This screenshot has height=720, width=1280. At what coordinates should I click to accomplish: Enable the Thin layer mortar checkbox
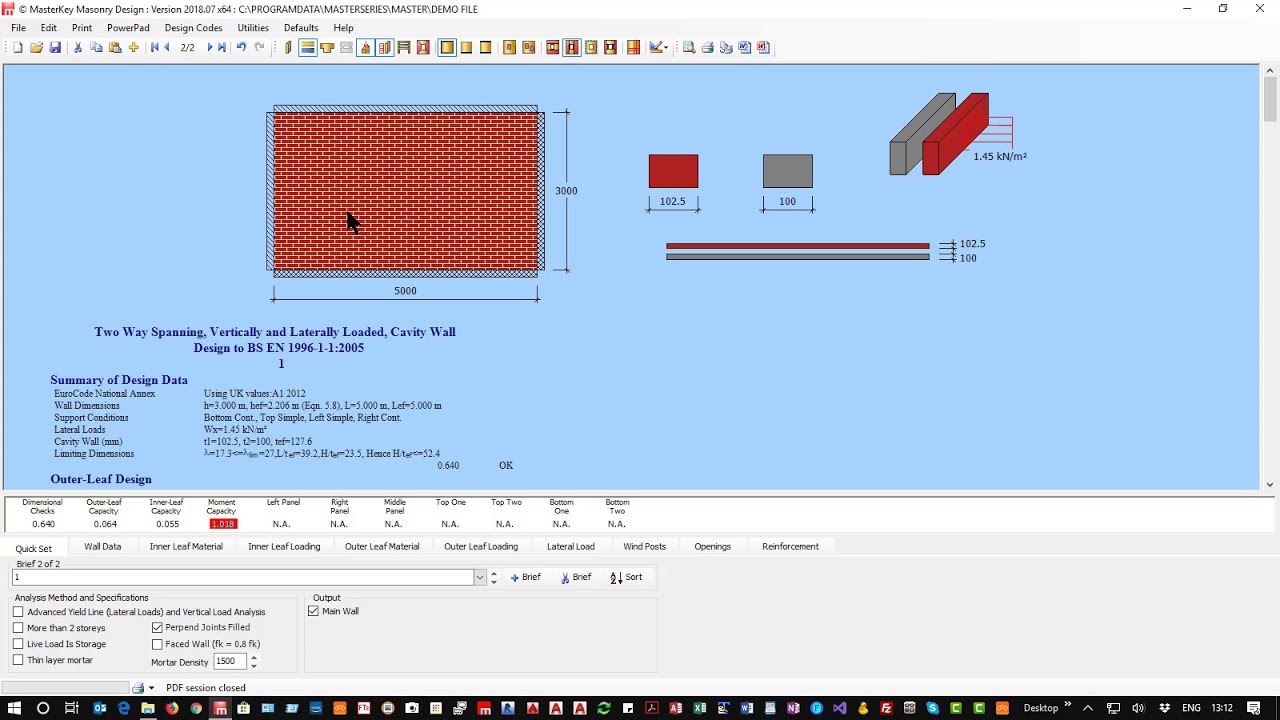(x=18, y=660)
